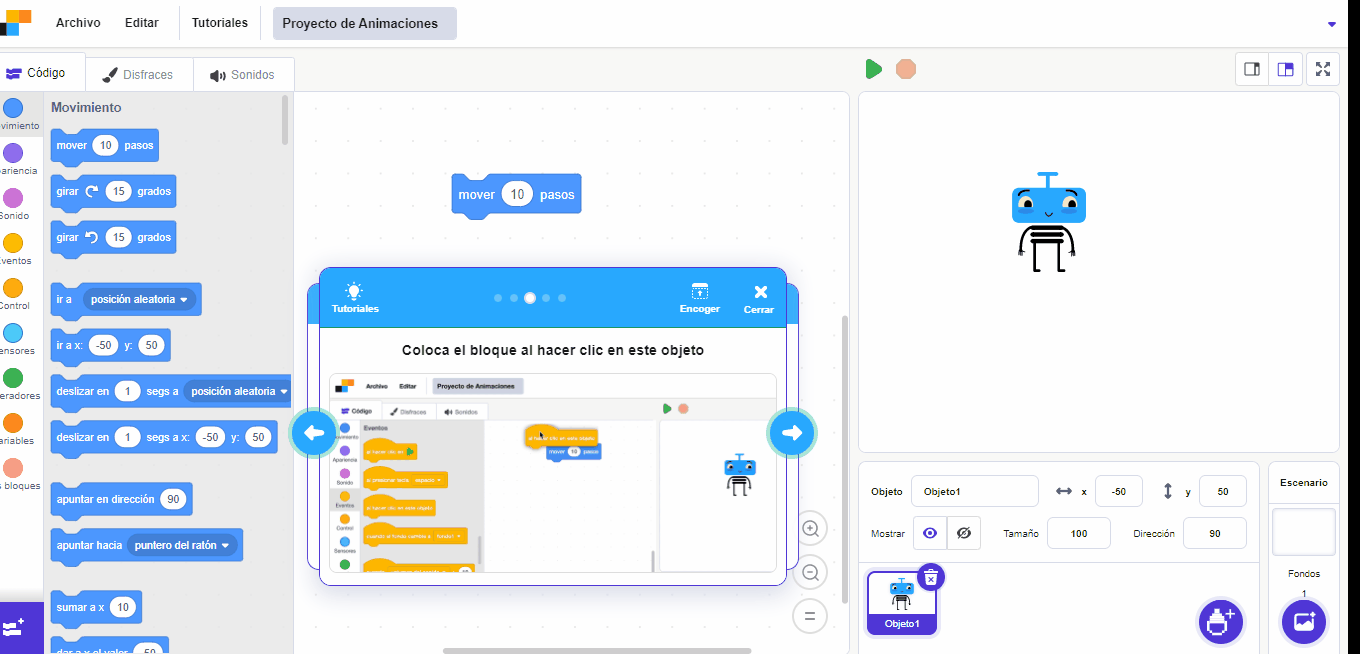
Task: Open the Tutoriales lightbulb in card header
Action: click(355, 298)
